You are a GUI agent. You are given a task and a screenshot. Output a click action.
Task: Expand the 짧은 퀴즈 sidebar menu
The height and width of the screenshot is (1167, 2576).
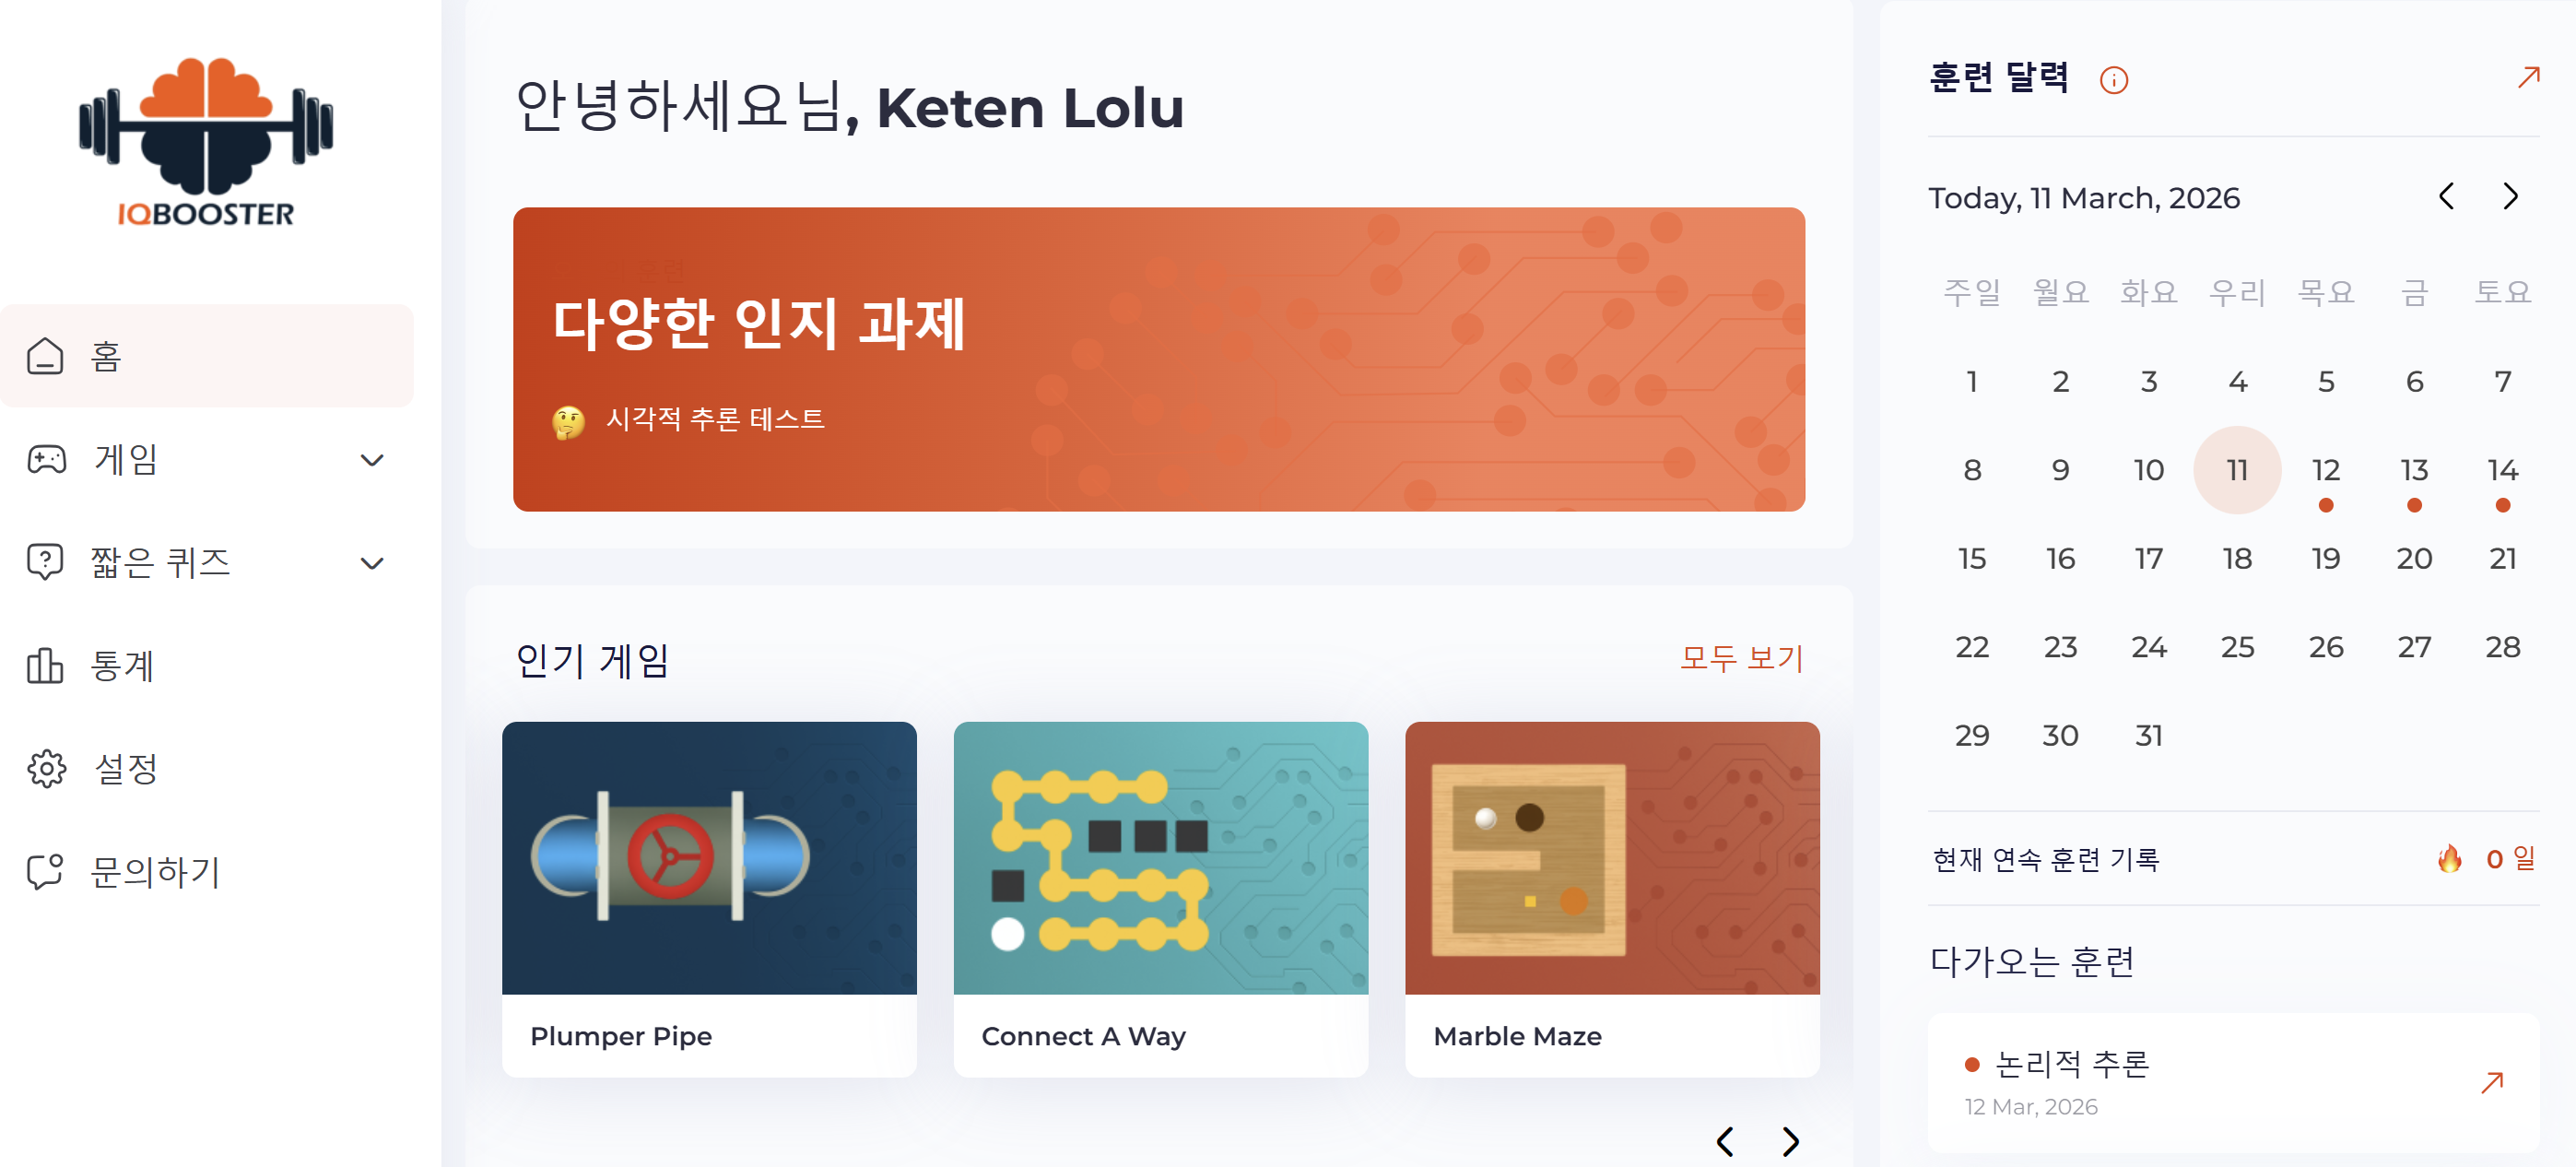373,562
